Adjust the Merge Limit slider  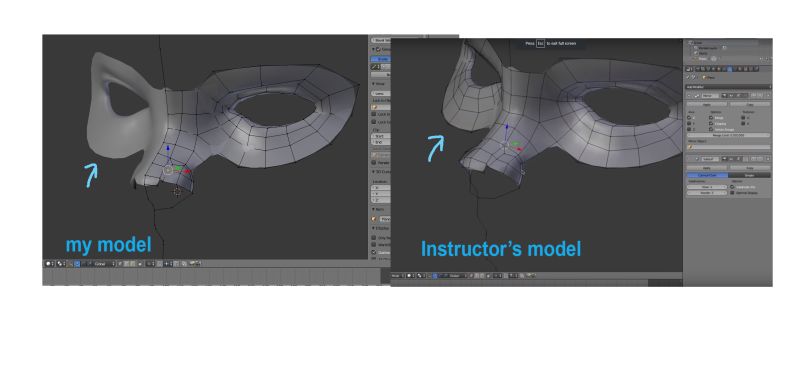[729, 135]
